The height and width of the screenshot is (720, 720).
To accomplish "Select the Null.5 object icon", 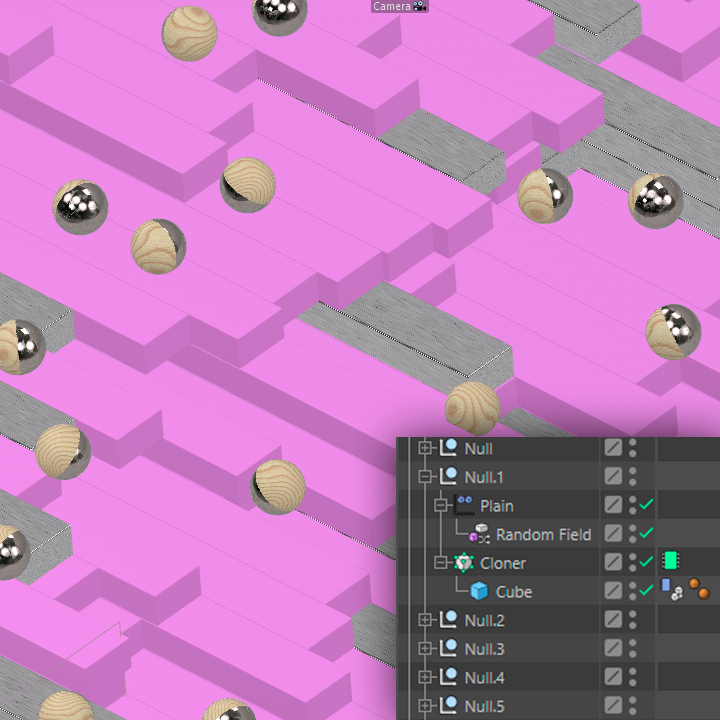I will point(449,705).
